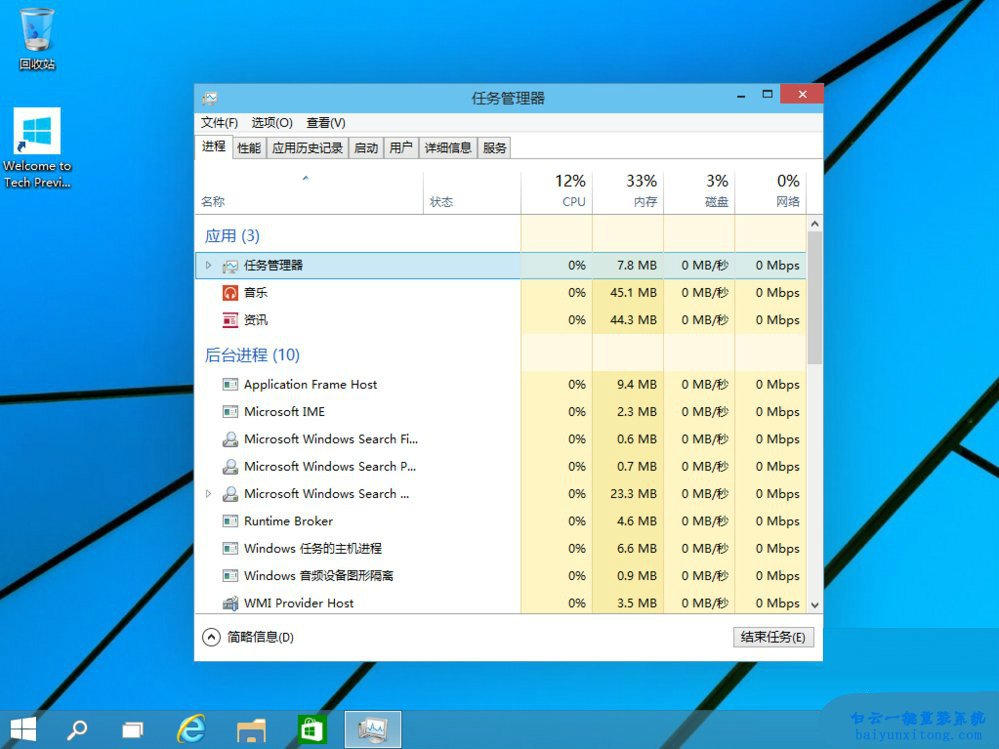Open File Explorer from the taskbar

coord(250,729)
